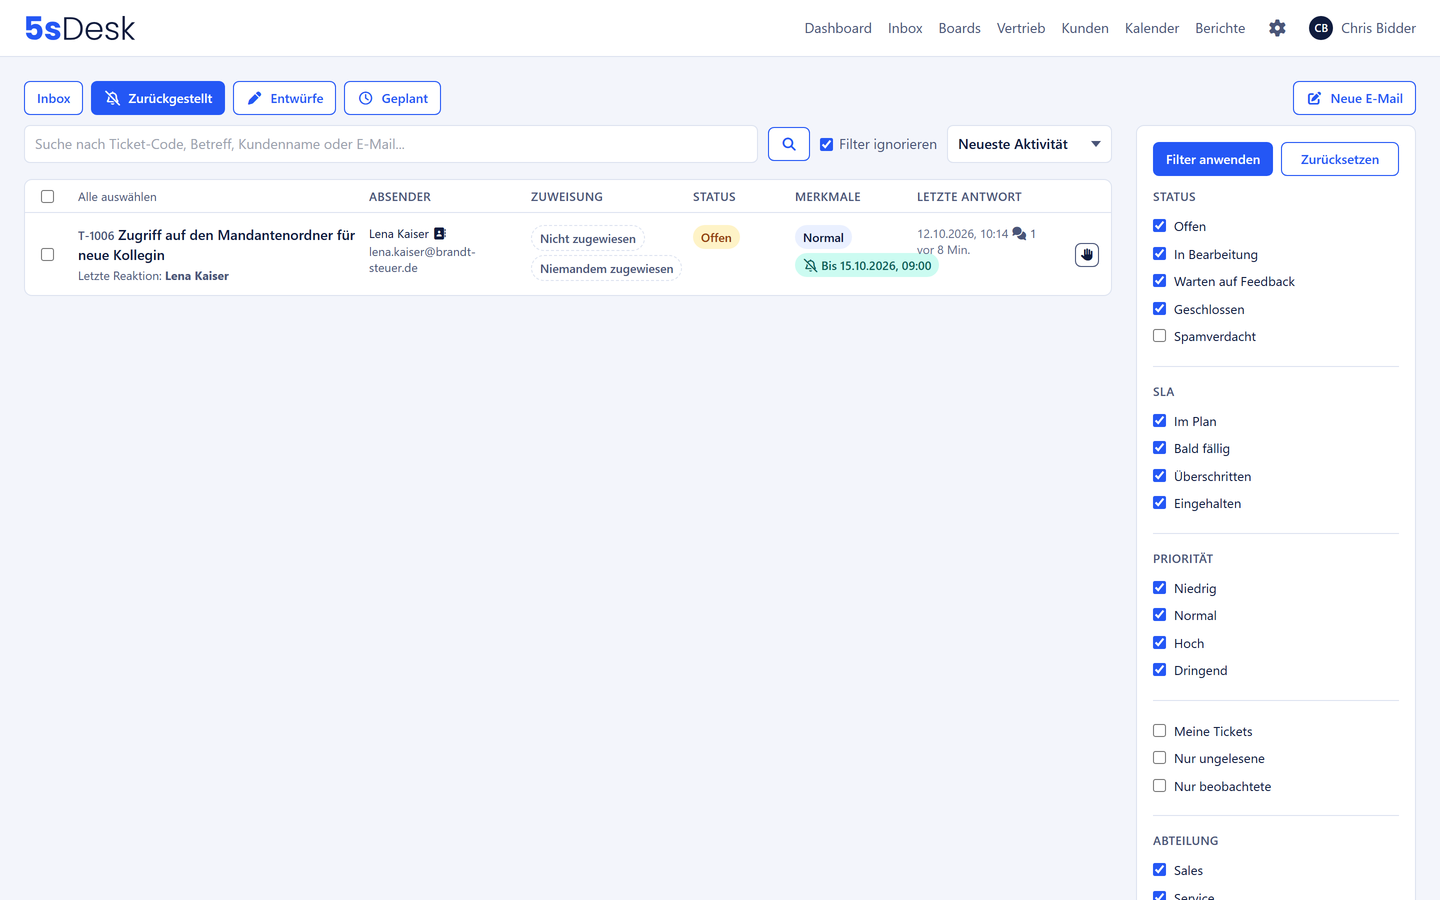
Task: Open Kunden in top navigation
Action: coord(1085,28)
